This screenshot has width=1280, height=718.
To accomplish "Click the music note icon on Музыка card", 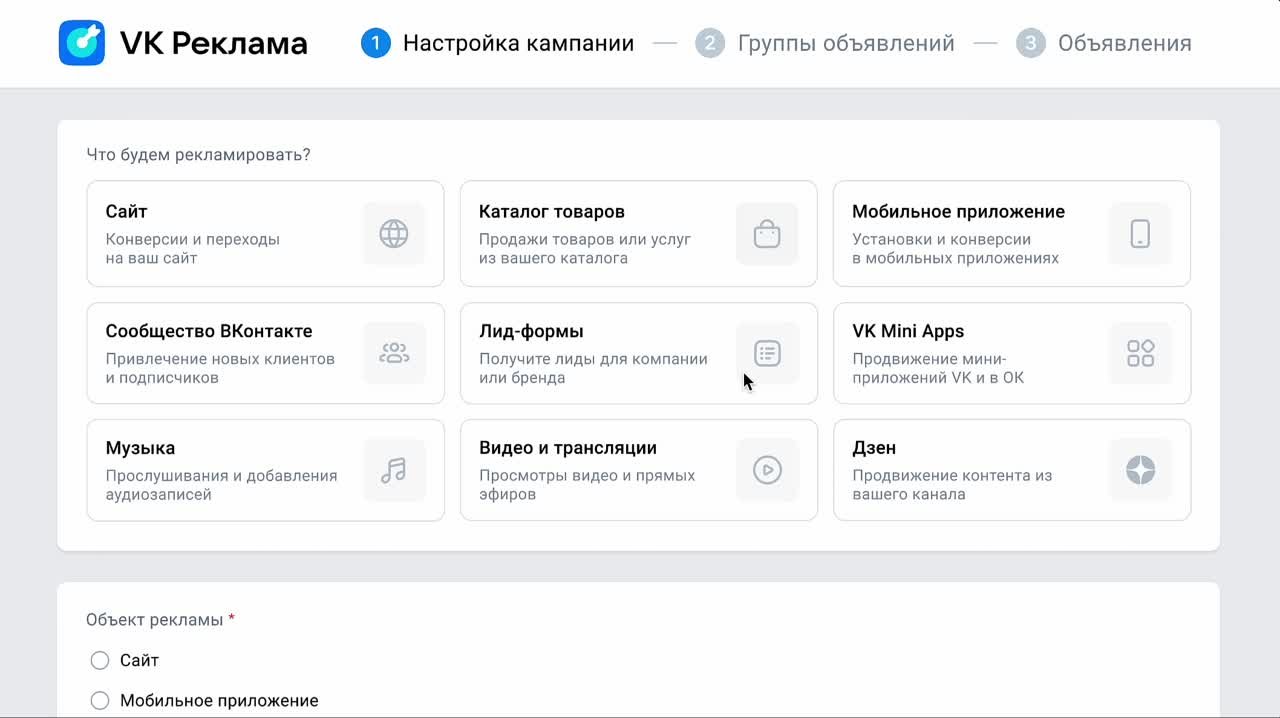I will coord(394,470).
